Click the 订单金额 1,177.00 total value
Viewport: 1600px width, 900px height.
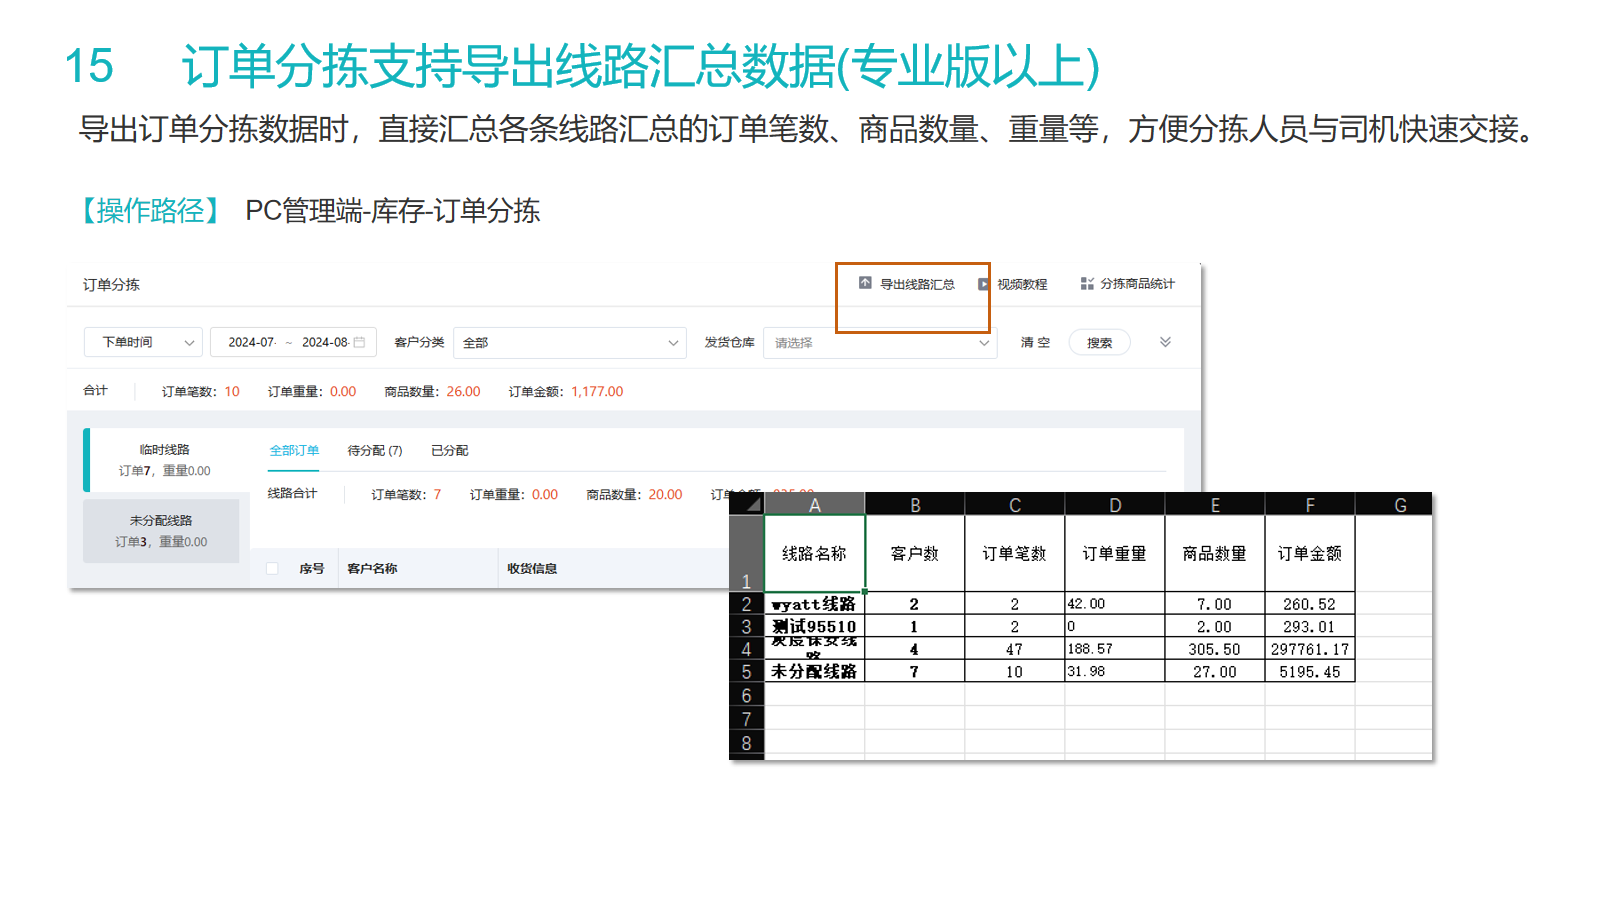coord(597,392)
